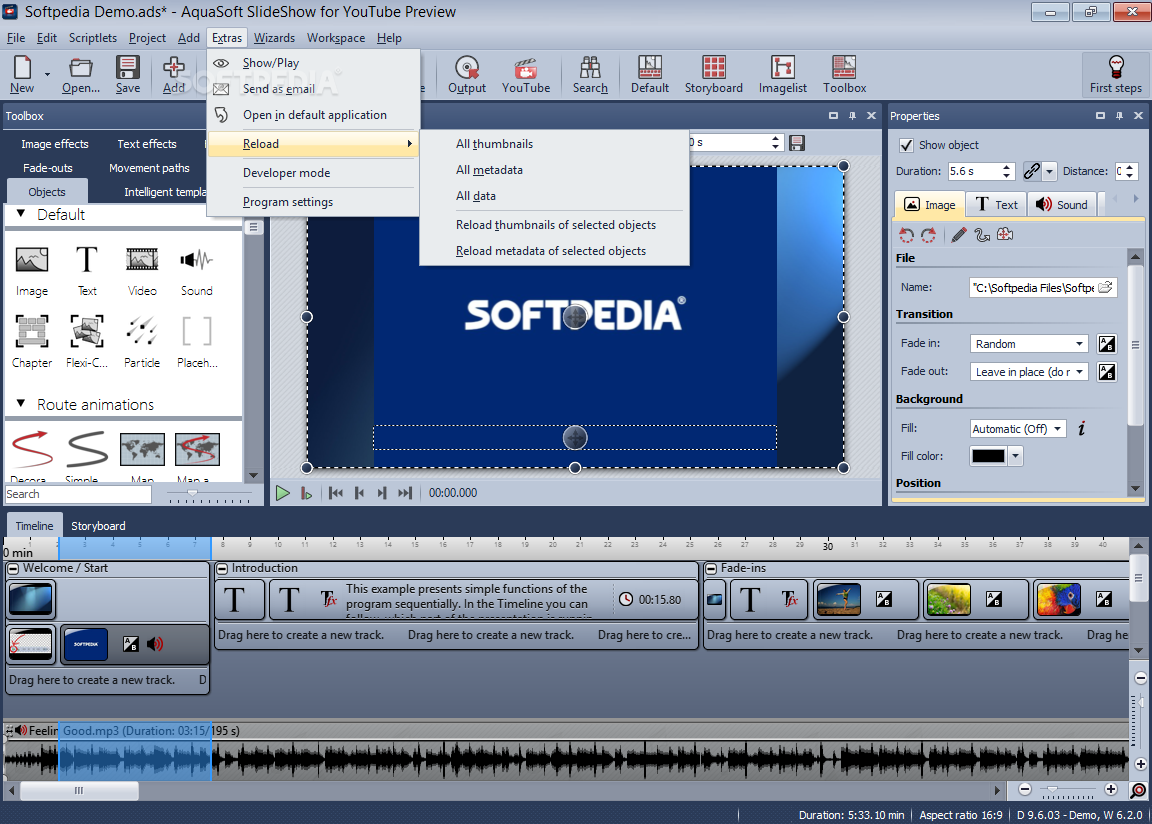Collapse the Default group in Toolbox

21,214
